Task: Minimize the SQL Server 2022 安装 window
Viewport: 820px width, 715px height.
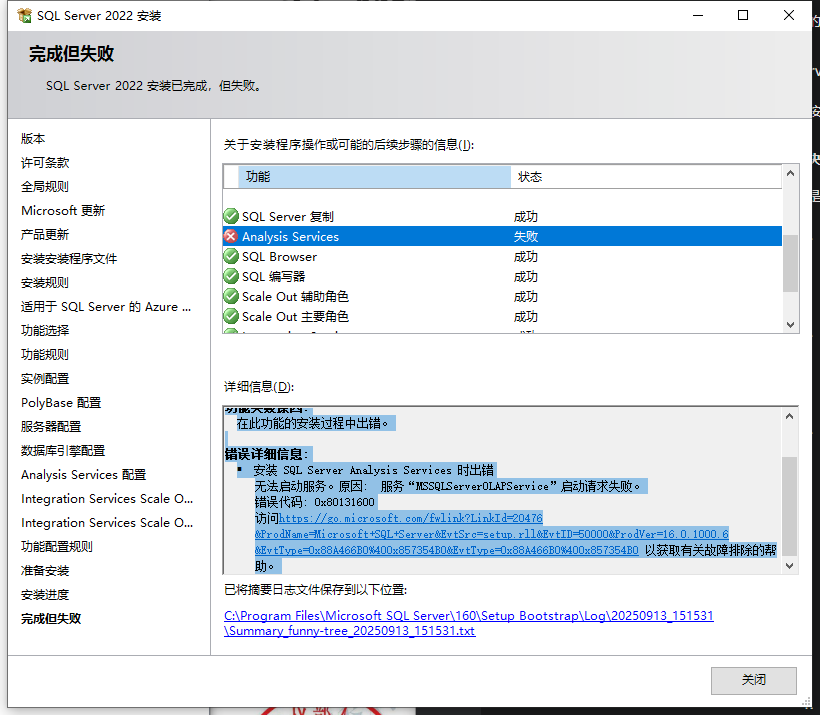Action: coord(698,16)
